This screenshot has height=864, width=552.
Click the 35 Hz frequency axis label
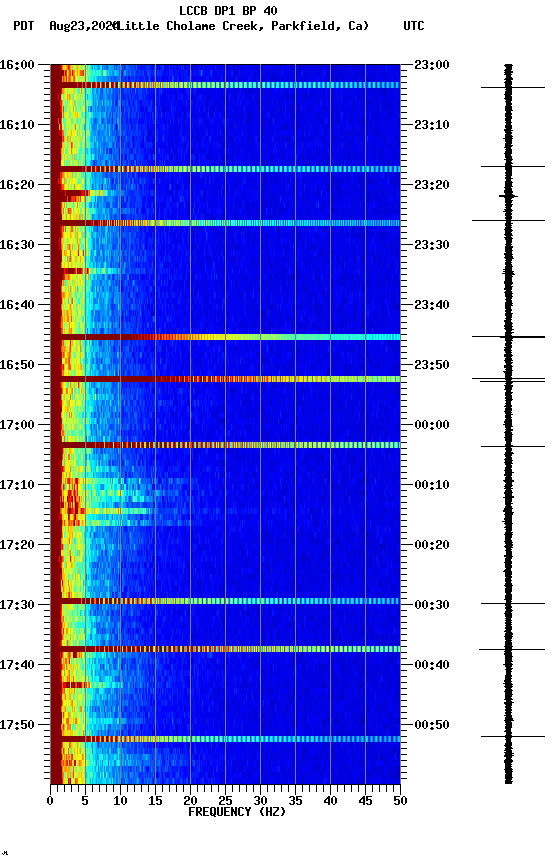click(x=295, y=801)
